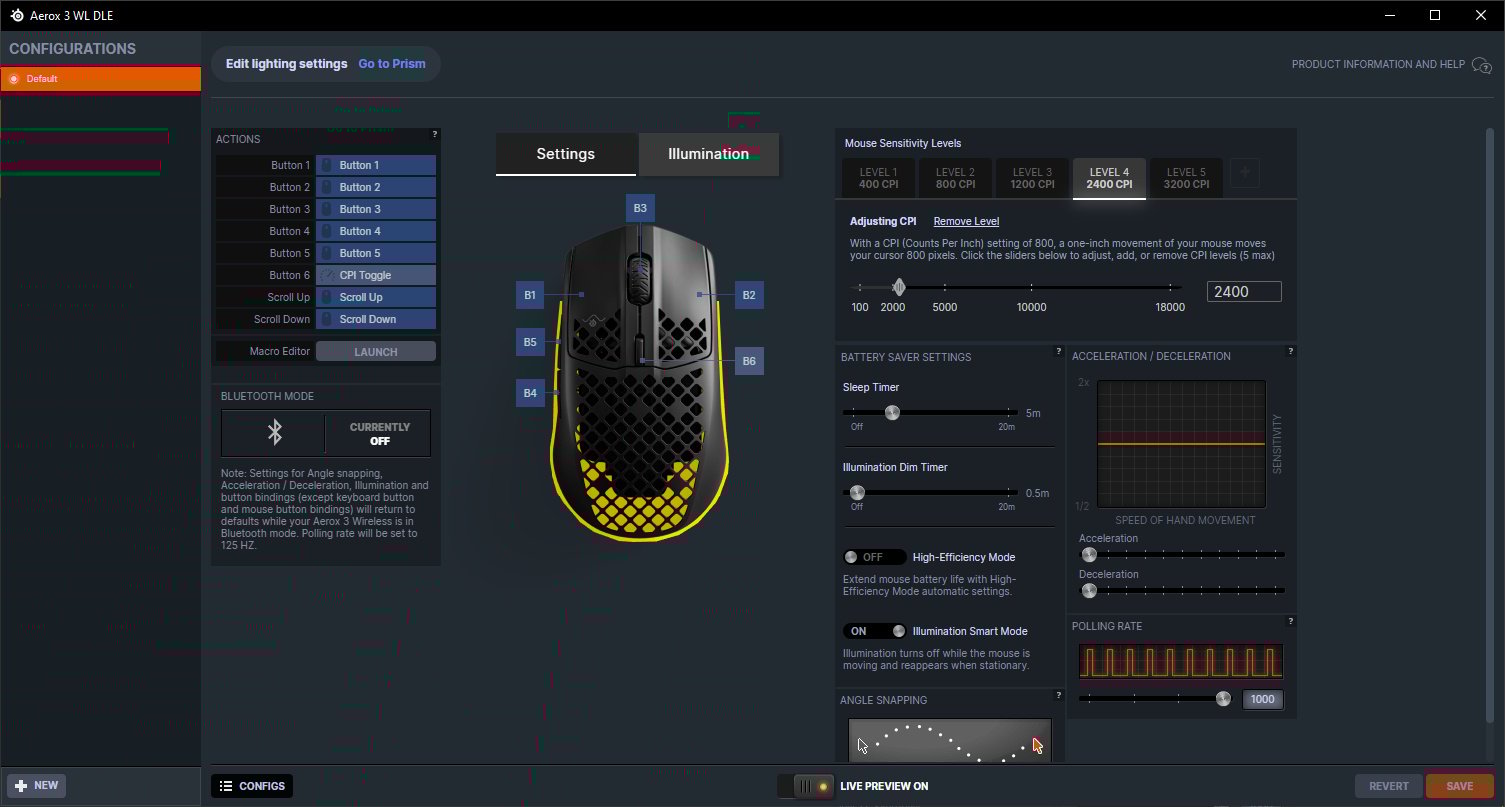Click the Illumination Dim Timer slider handle
1505x807 pixels.
857,492
